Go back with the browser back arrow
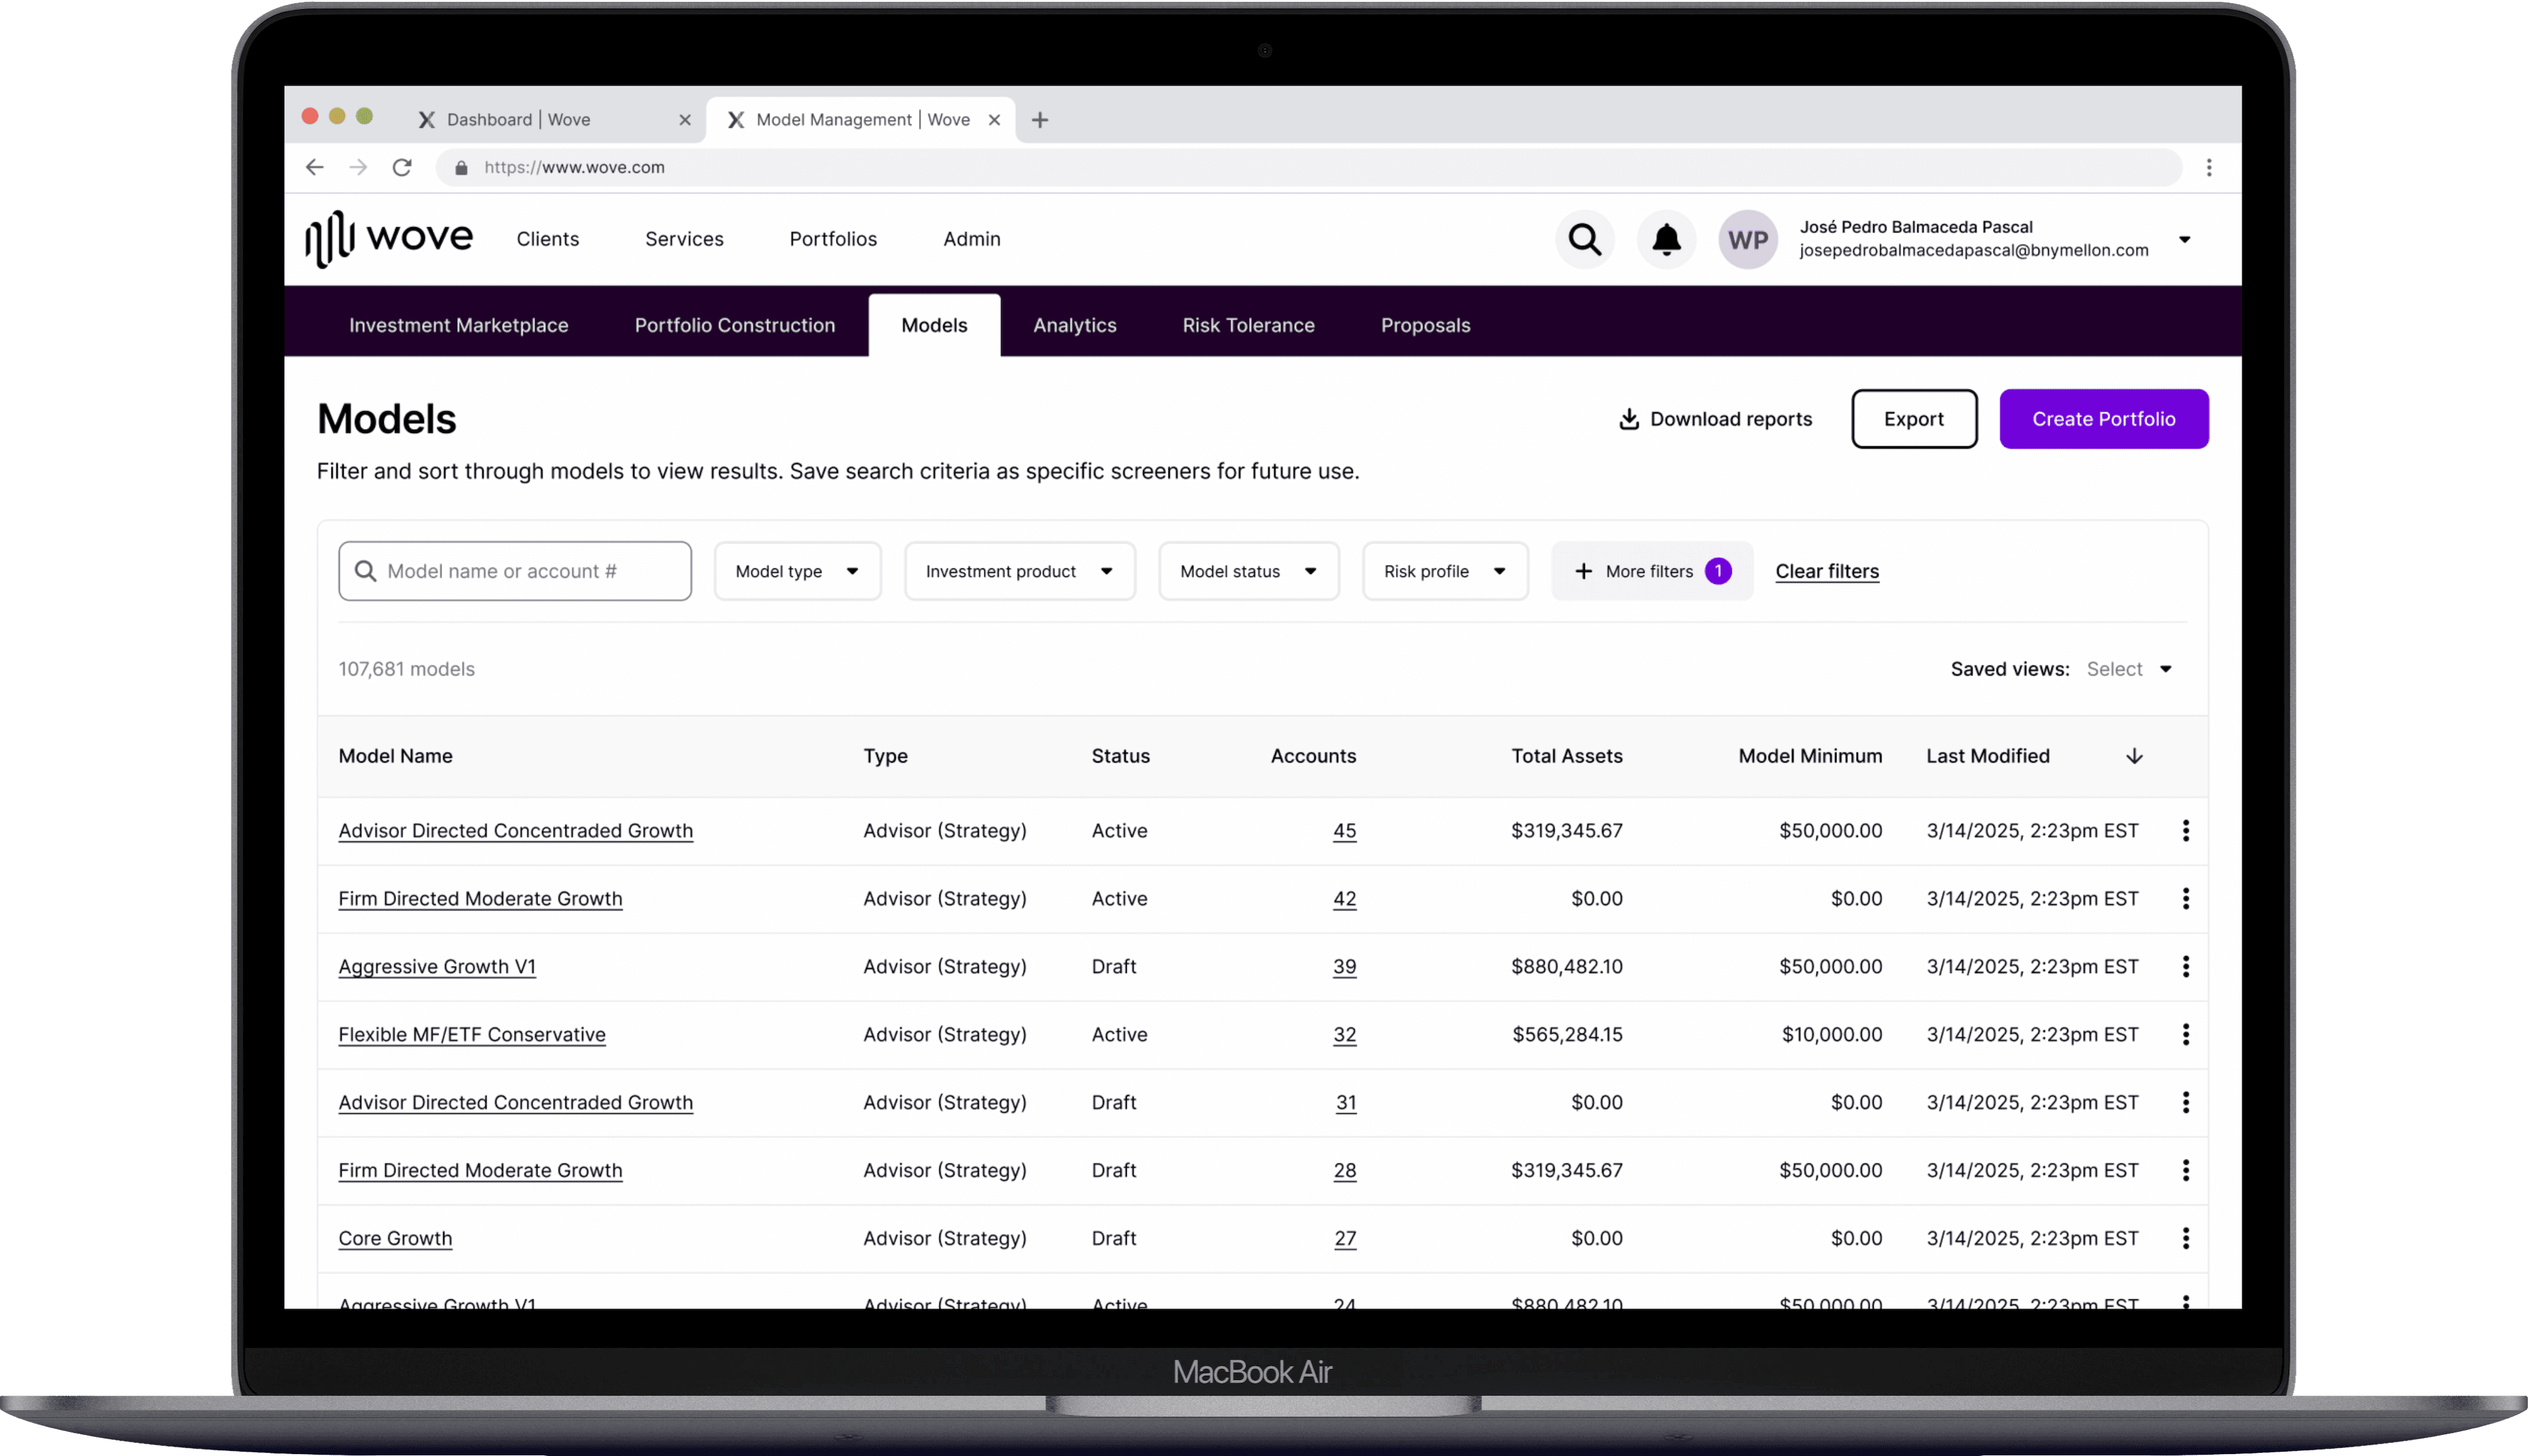The height and width of the screenshot is (1456, 2528). pos(315,167)
